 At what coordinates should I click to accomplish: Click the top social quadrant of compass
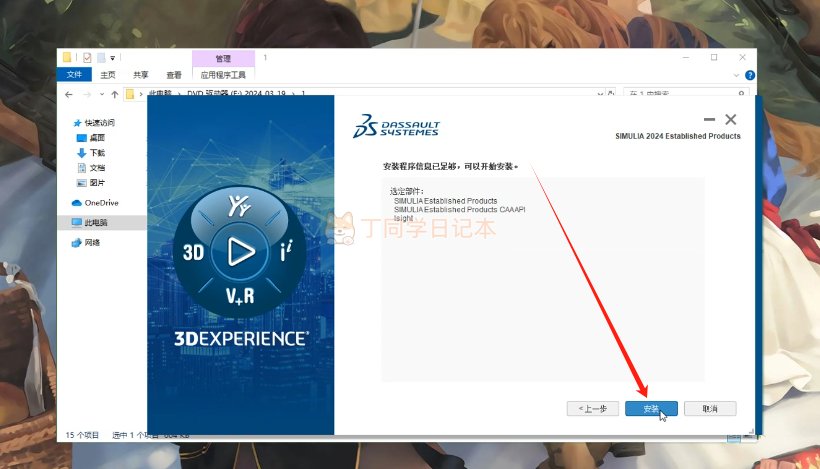tap(240, 208)
